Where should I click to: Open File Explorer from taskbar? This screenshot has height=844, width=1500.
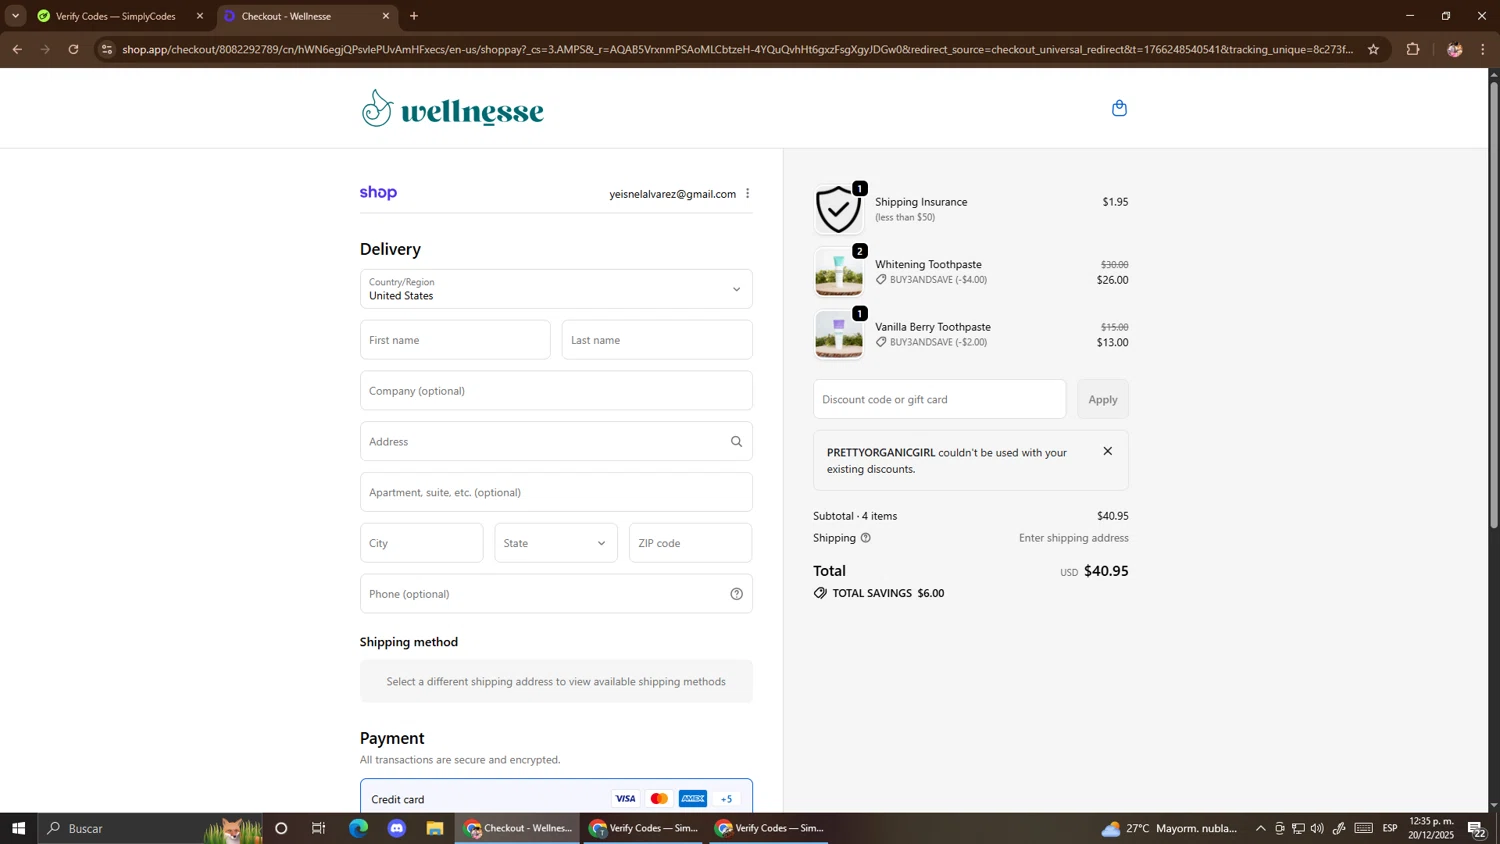435,828
